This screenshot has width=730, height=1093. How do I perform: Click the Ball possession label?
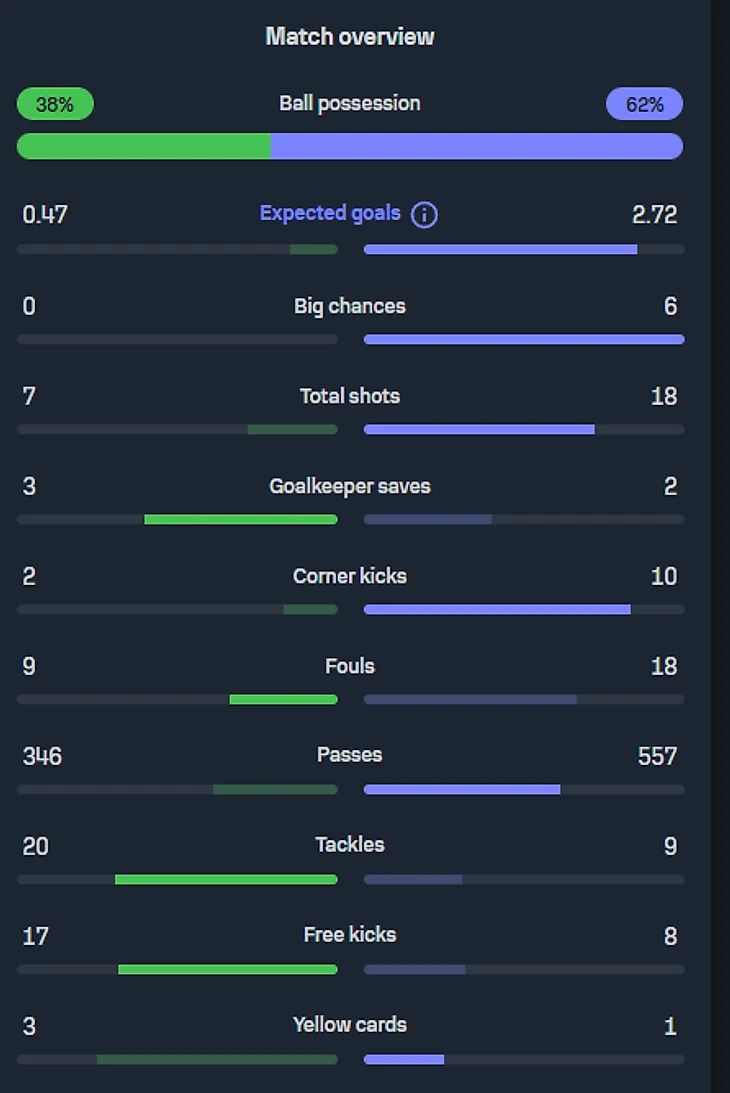[350, 103]
